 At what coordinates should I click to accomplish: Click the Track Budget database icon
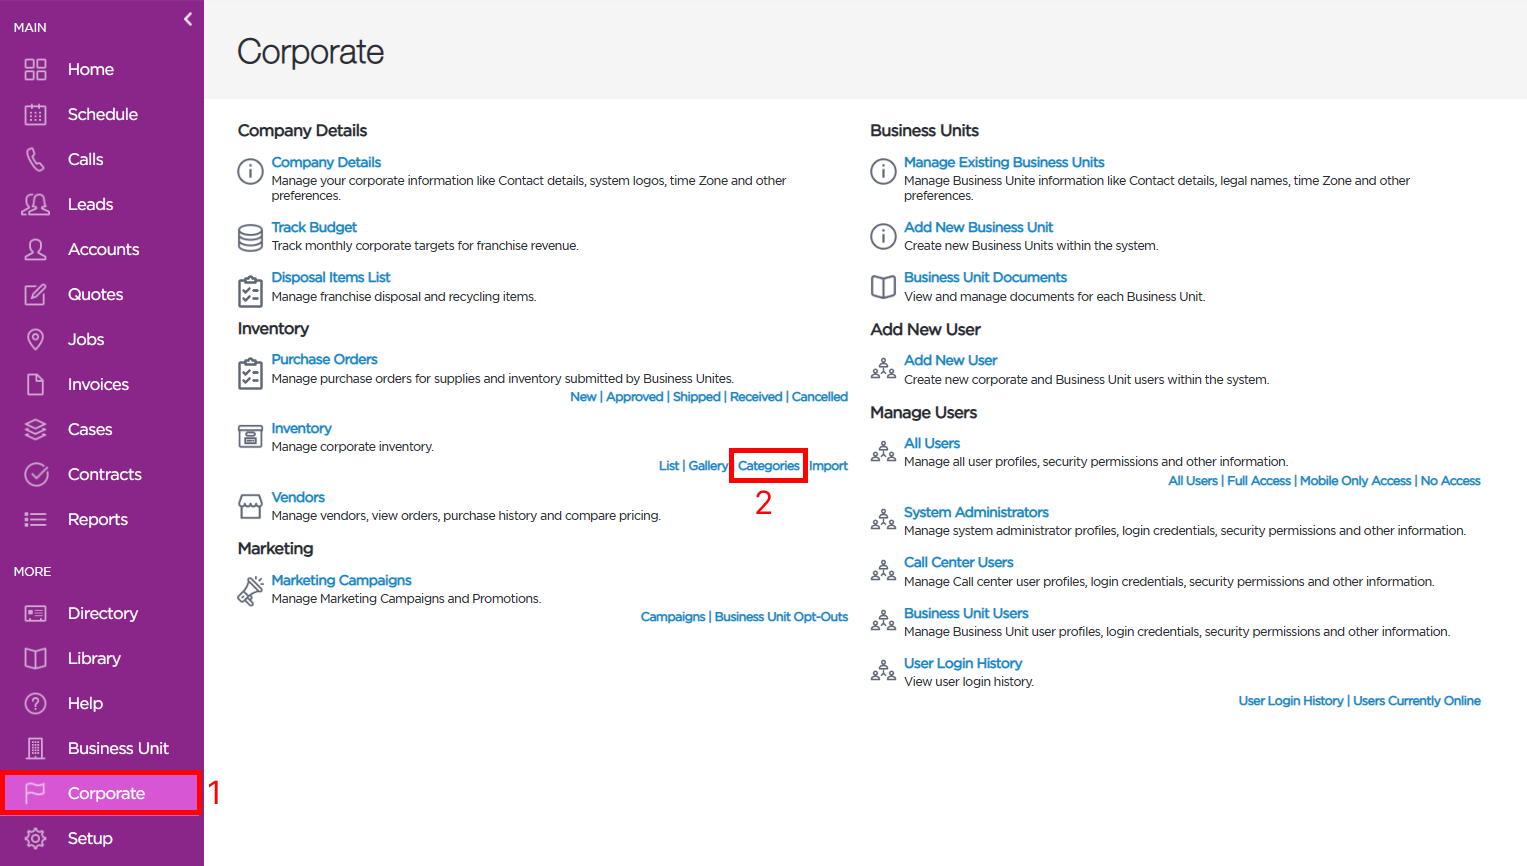[250, 237]
